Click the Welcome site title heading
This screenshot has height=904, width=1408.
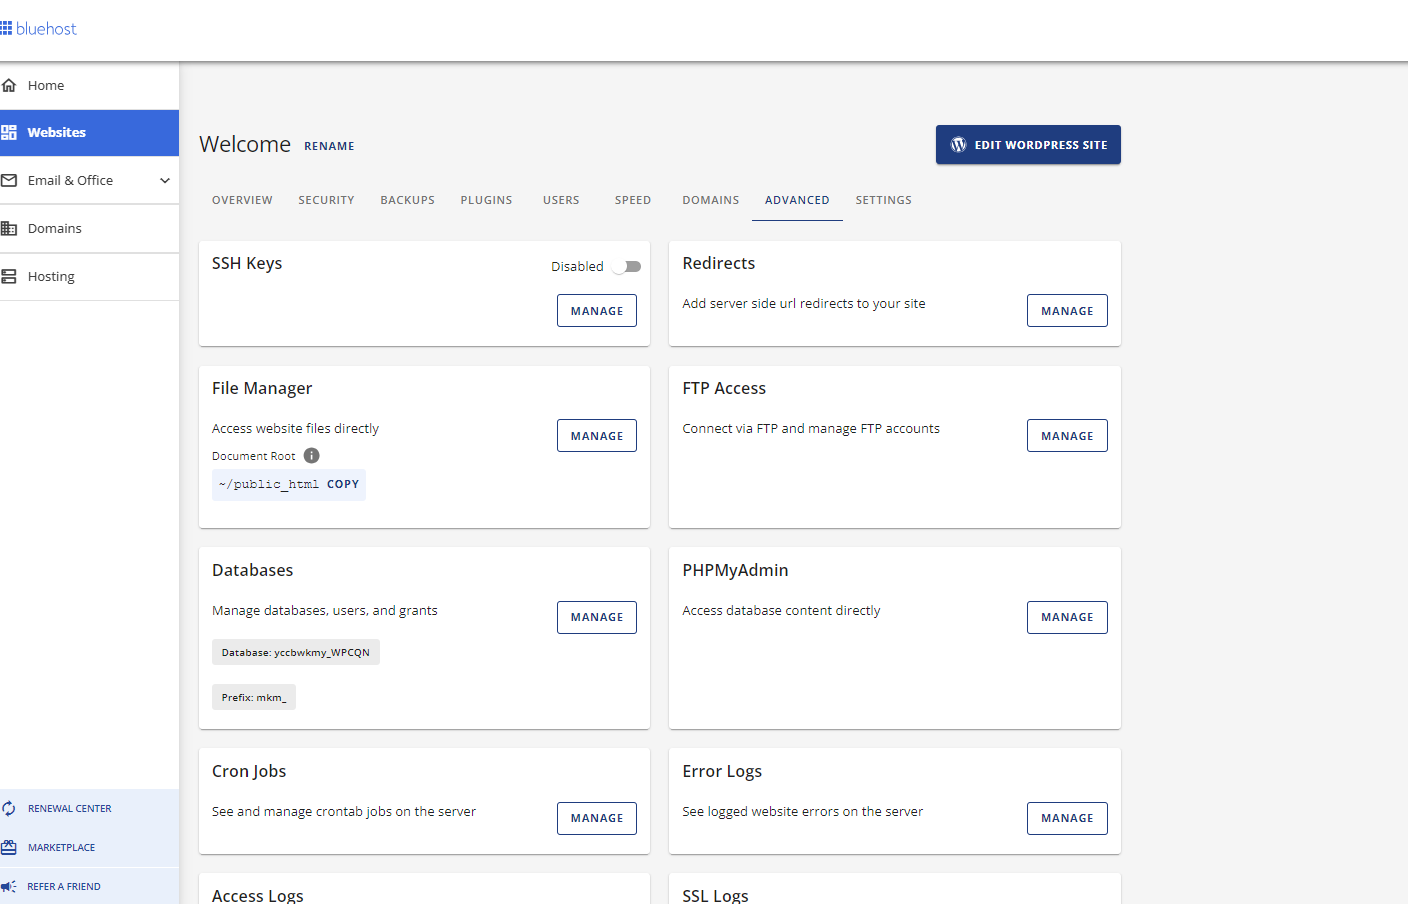coord(245,144)
